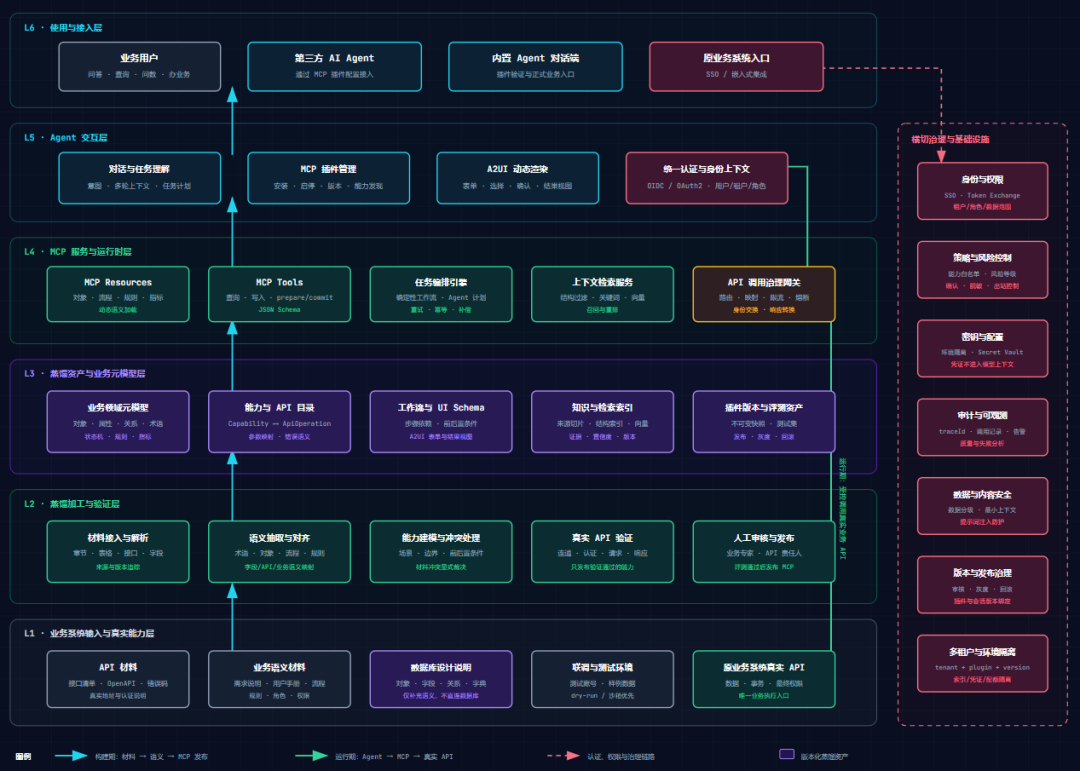Click the red dashed arrow legend icon
Screen dimensions: 1080x771
563,756
